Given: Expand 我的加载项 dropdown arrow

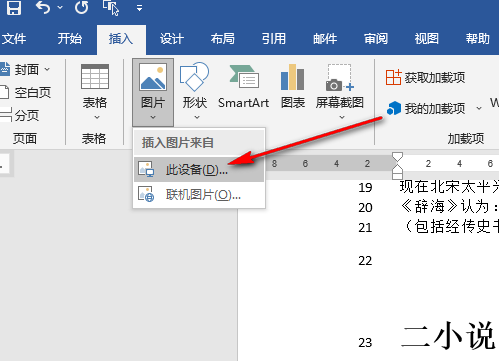Looking at the screenshot, I should coord(479,108).
